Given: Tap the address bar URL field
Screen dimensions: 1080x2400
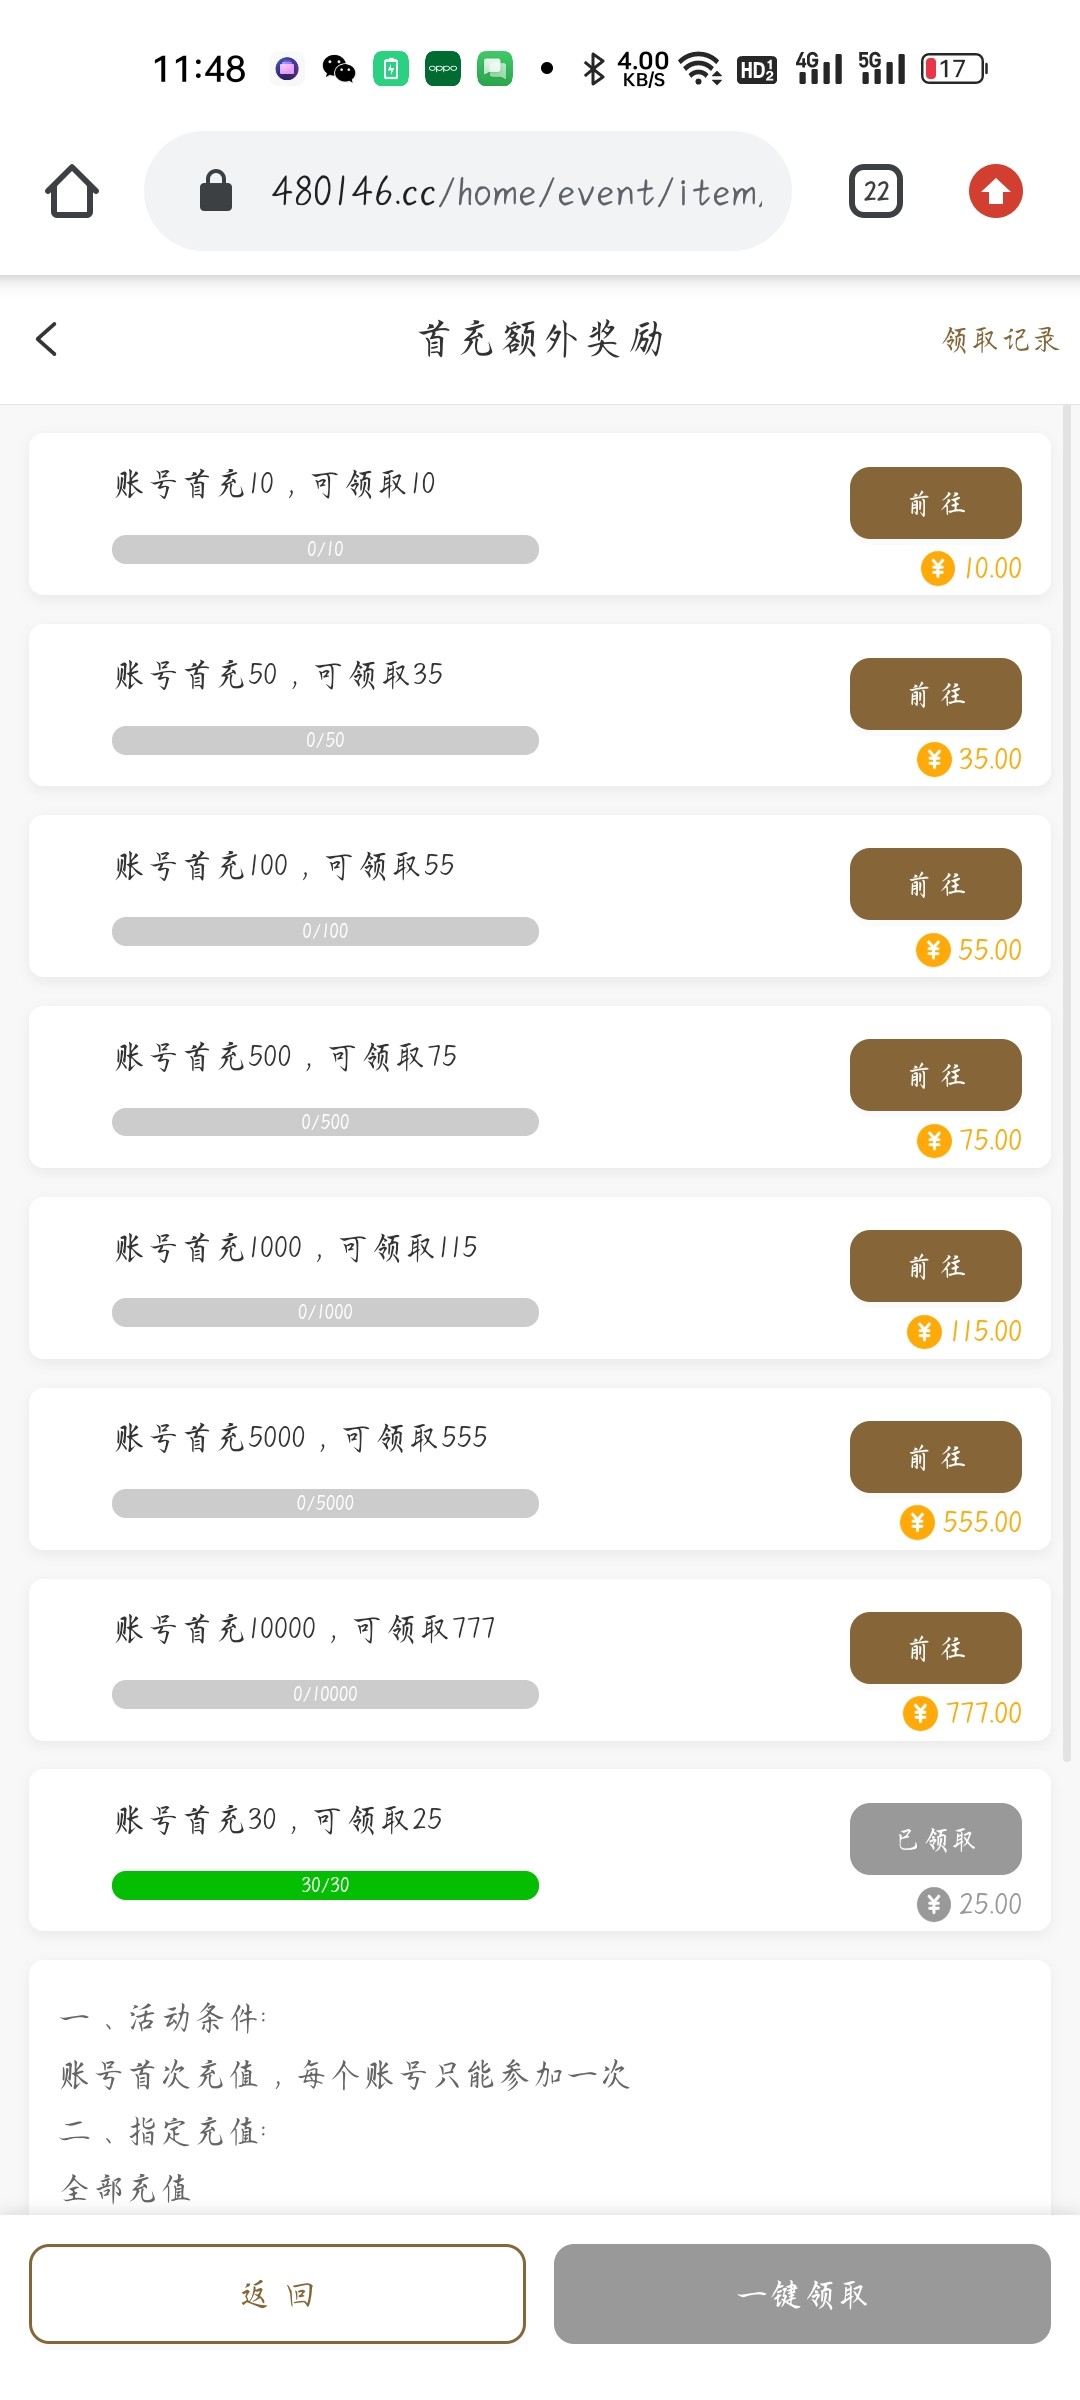Looking at the screenshot, I should coord(516,191).
